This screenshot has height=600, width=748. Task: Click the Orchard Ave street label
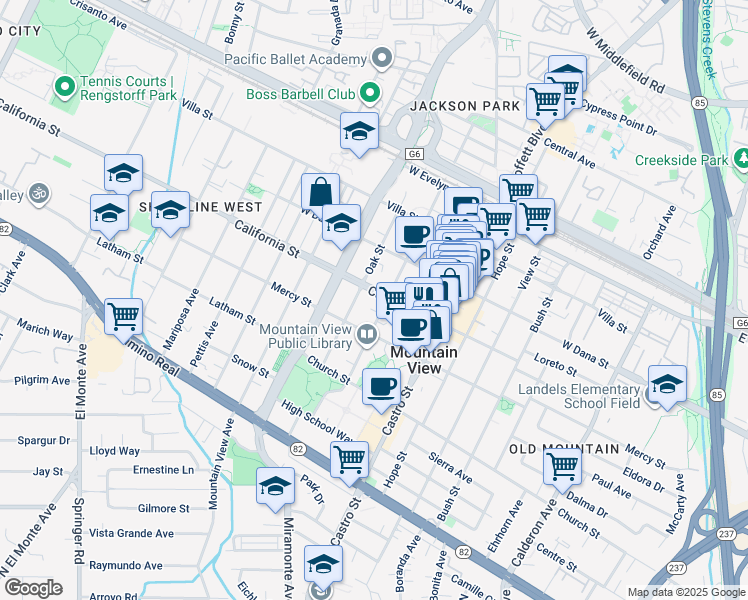[660, 233]
